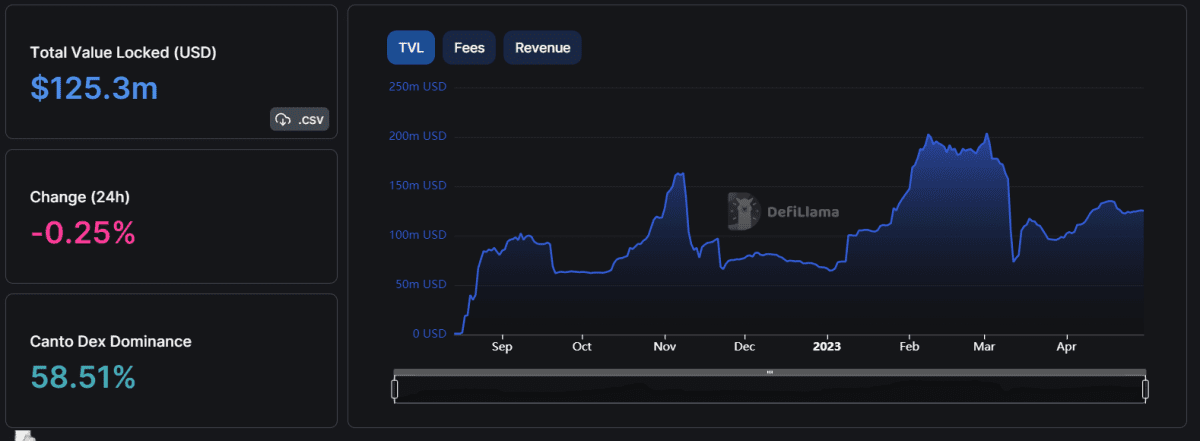1200x441 pixels.
Task: Click the Dec label on the time axis
Action: coord(744,347)
